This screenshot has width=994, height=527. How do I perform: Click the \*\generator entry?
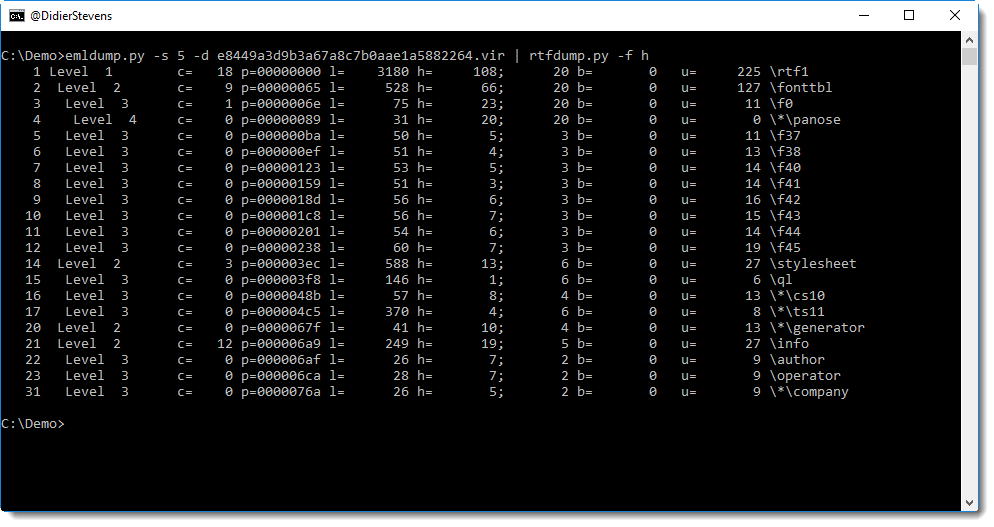817,328
